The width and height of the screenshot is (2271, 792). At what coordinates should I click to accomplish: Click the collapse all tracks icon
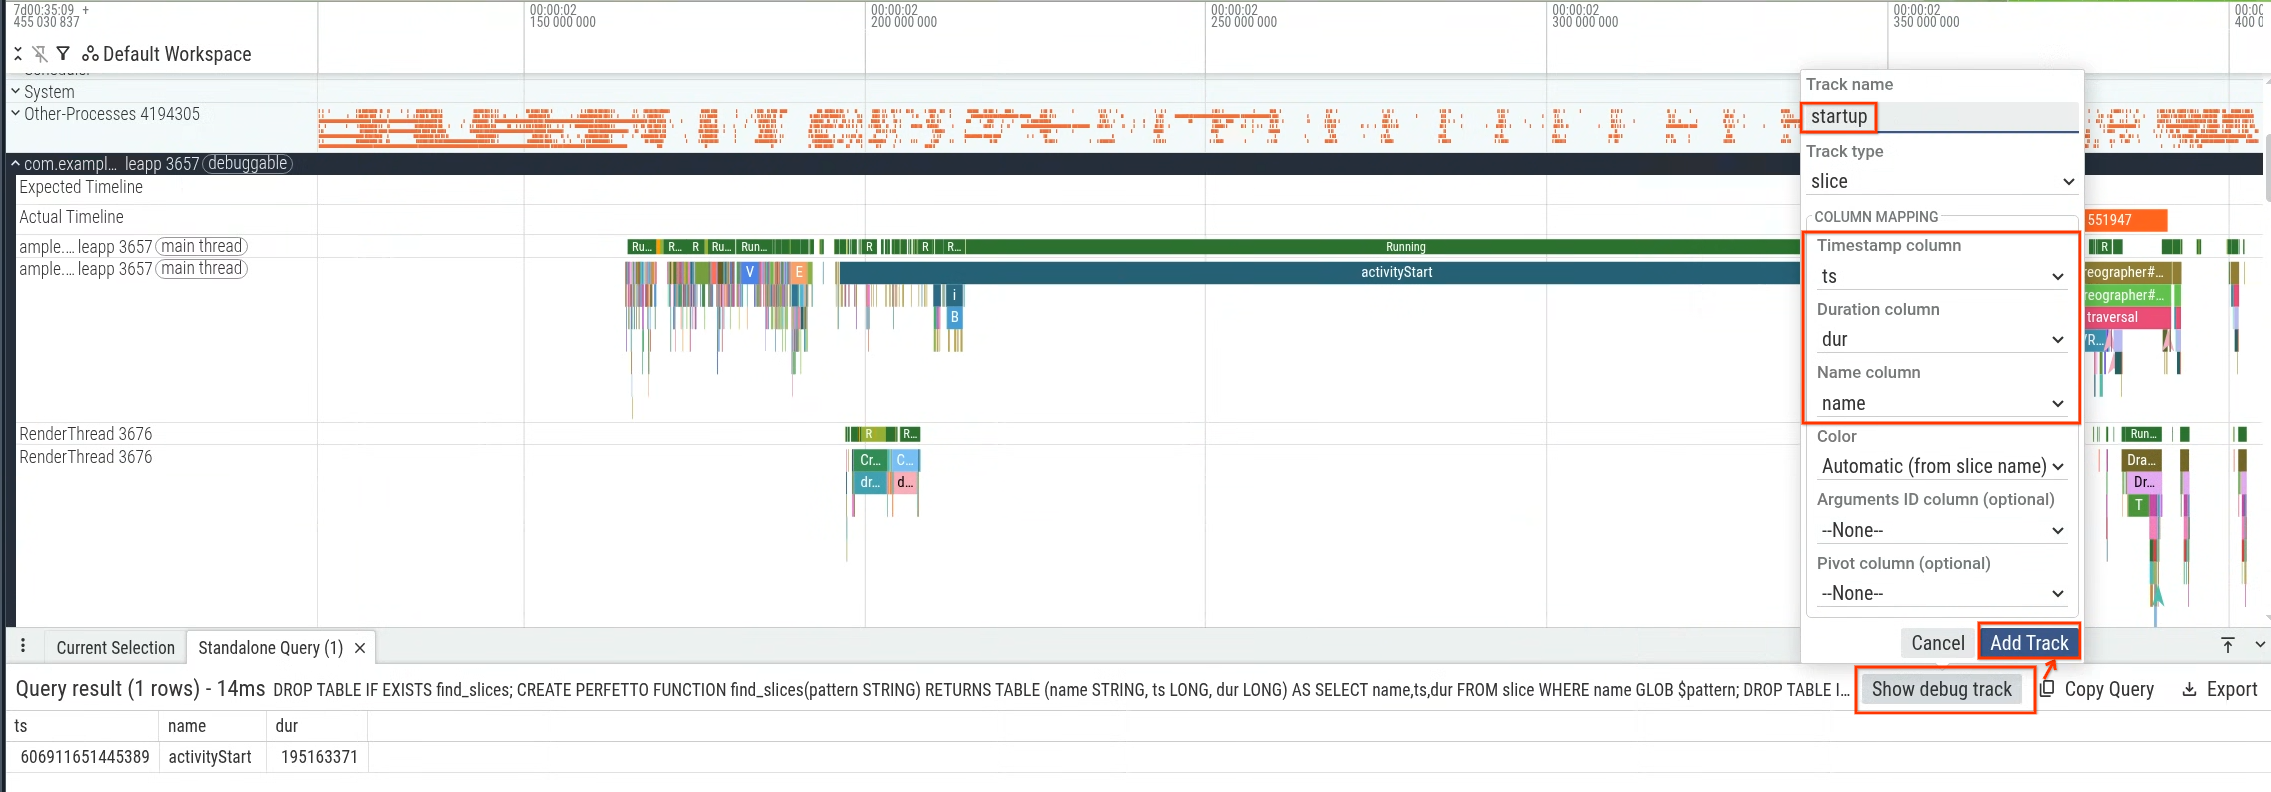point(18,54)
